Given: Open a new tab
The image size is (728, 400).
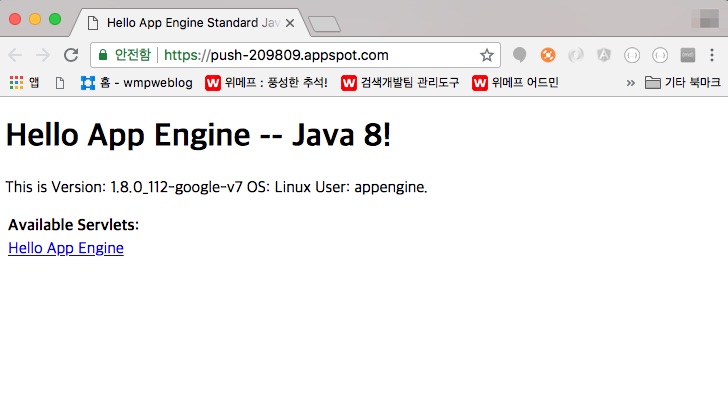Looking at the screenshot, I should point(323,23).
